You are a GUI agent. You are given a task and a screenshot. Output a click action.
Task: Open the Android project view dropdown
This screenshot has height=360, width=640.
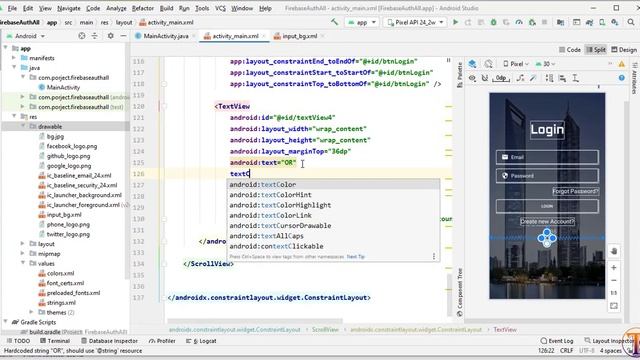(x=26, y=36)
